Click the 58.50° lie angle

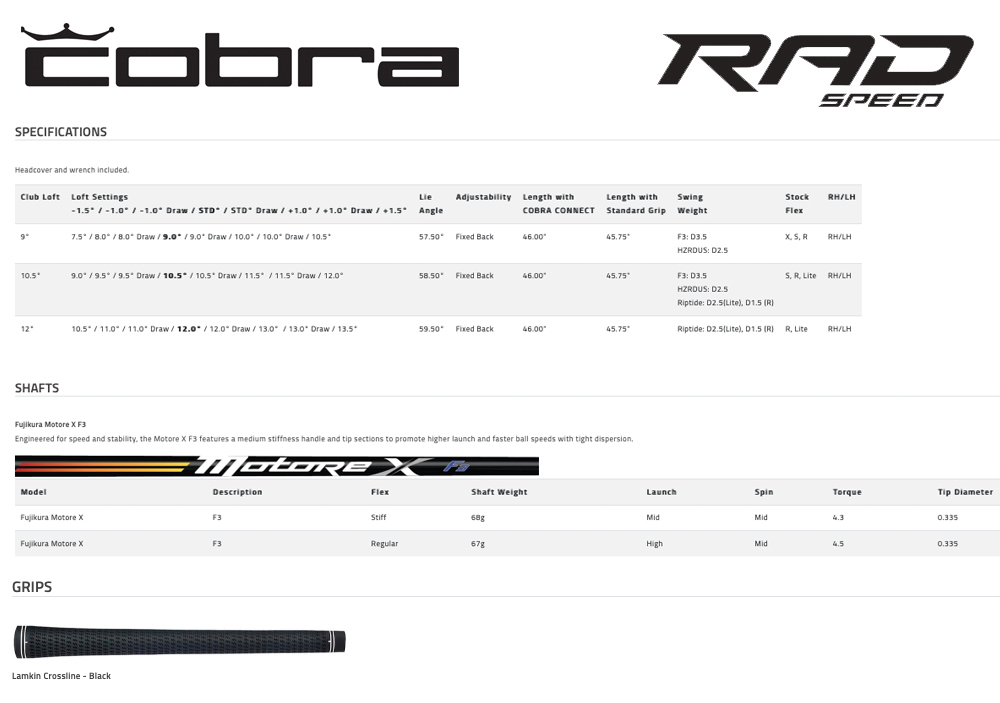[431, 276]
